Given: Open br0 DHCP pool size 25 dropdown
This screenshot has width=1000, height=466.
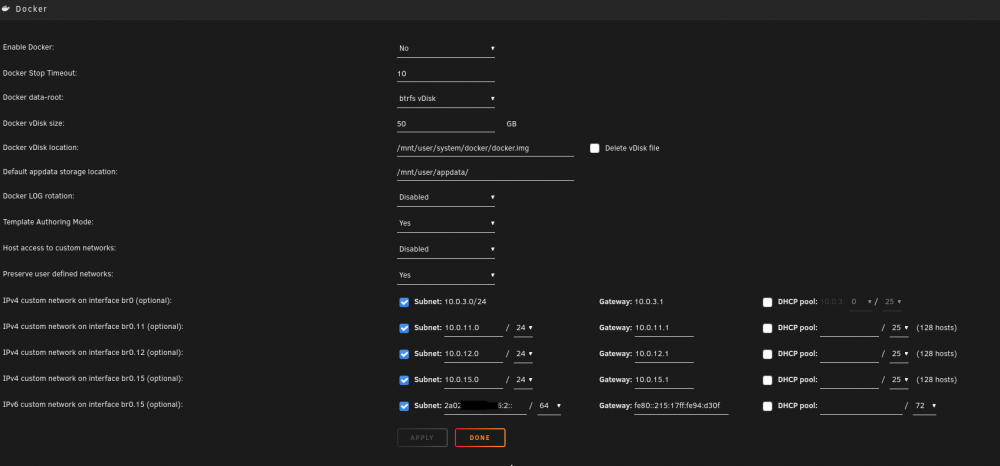Looking at the screenshot, I should click(893, 302).
